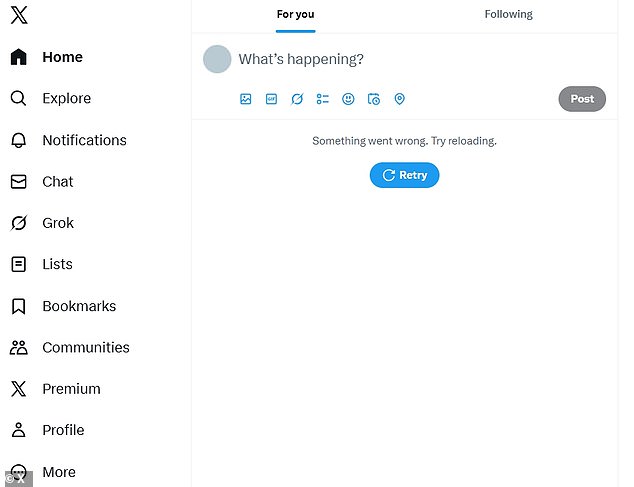Click the profile avatar in composer
This screenshot has width=634, height=487.
[217, 59]
